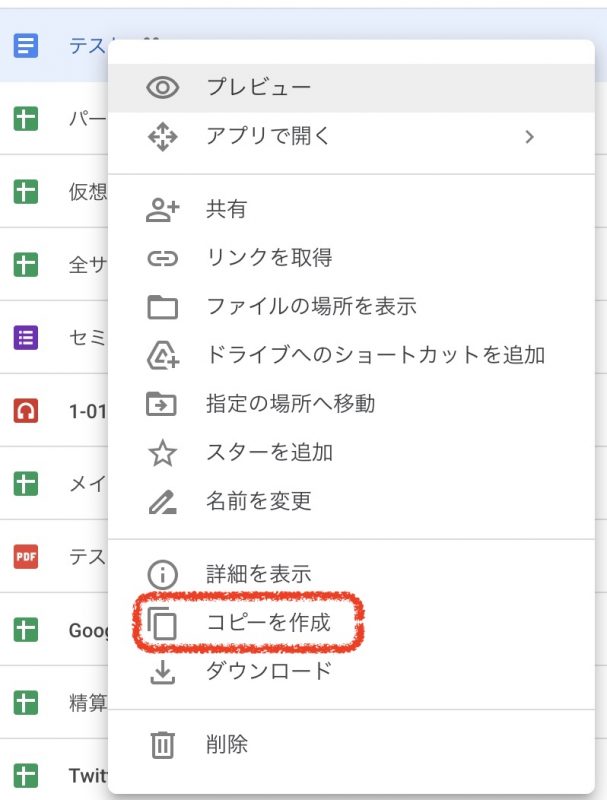This screenshot has height=800, width=607.
Task: Click the info circle icon for 詳細を表示
Action: (x=162, y=575)
